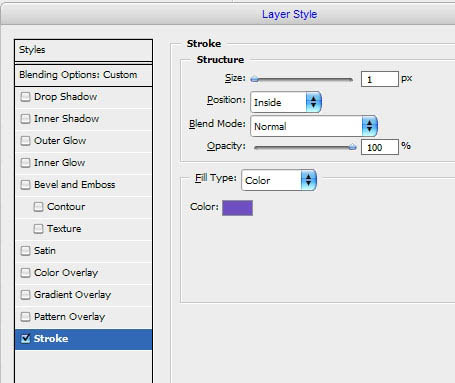Enable the Color Overlay checkbox
This screenshot has height=383, width=455.
click(25, 273)
